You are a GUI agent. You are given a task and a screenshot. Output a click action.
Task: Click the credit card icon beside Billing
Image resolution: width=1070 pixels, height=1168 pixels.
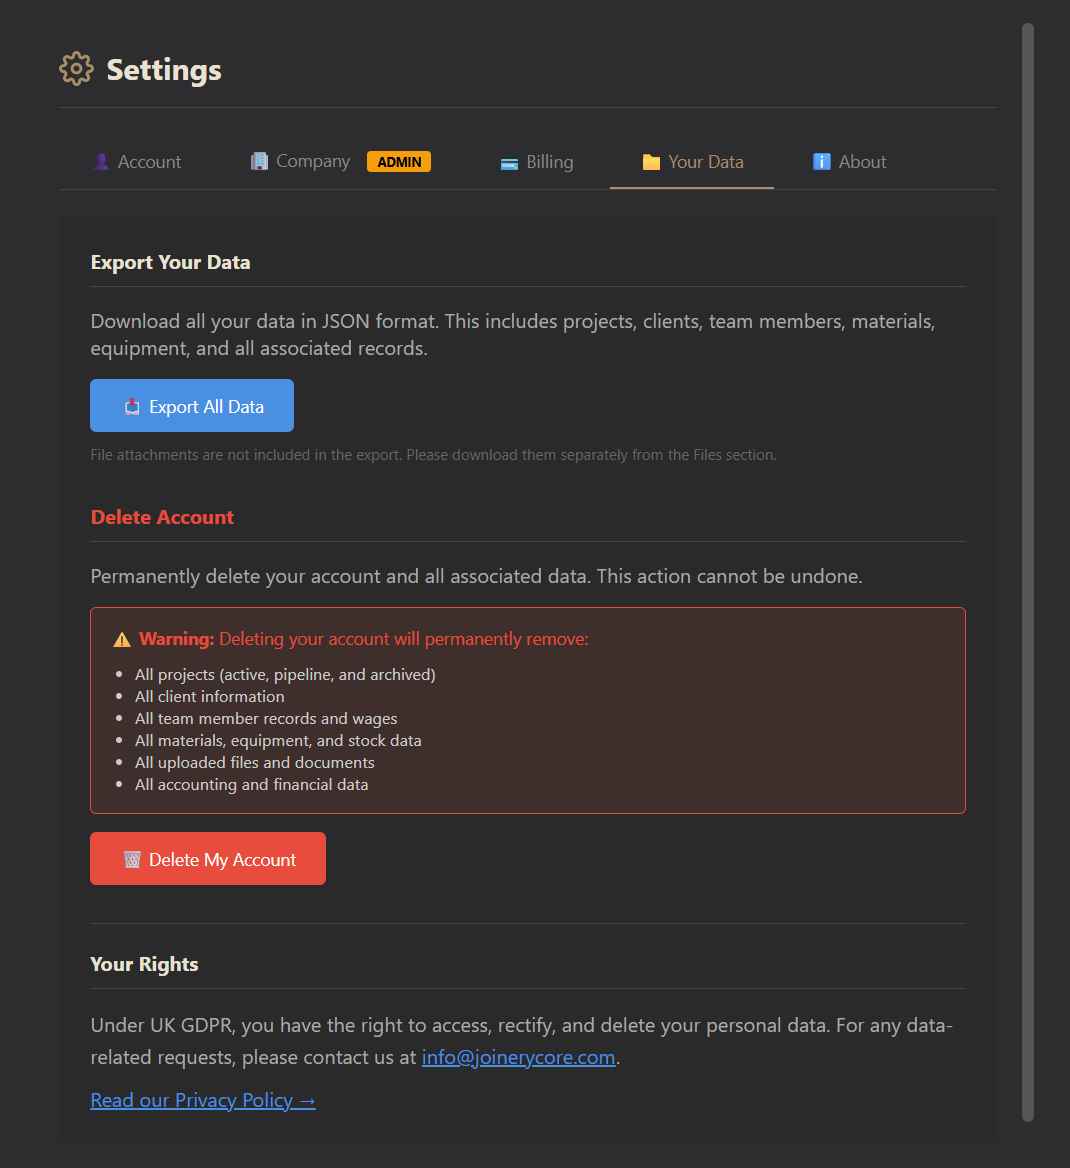tap(509, 163)
